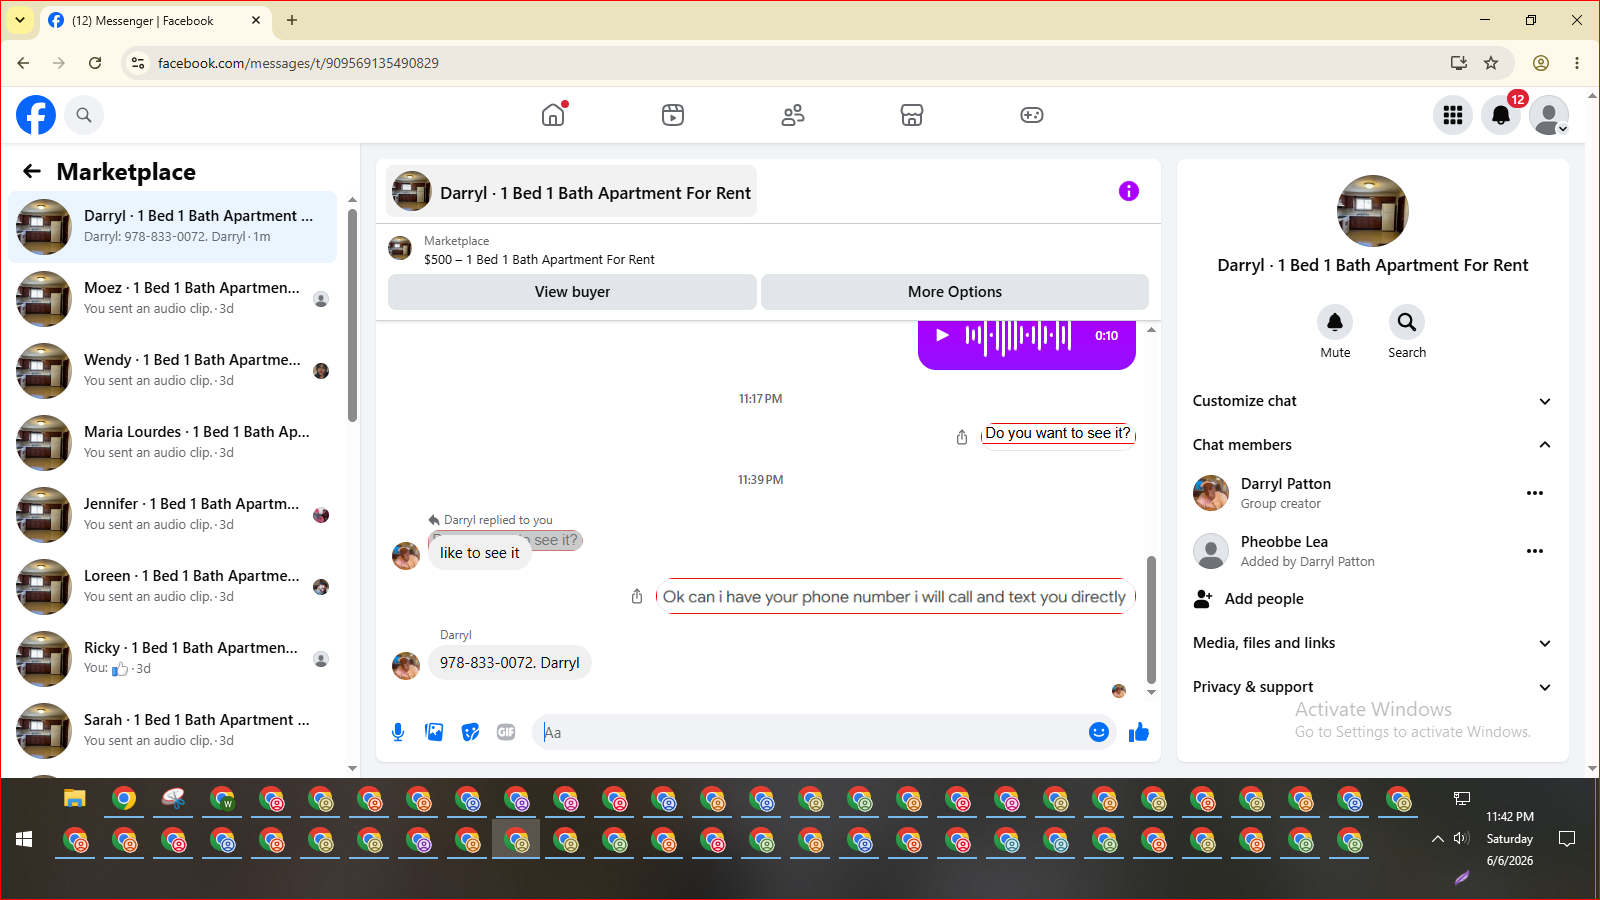
Task: Go back from Marketplace chats list
Action: click(x=32, y=171)
